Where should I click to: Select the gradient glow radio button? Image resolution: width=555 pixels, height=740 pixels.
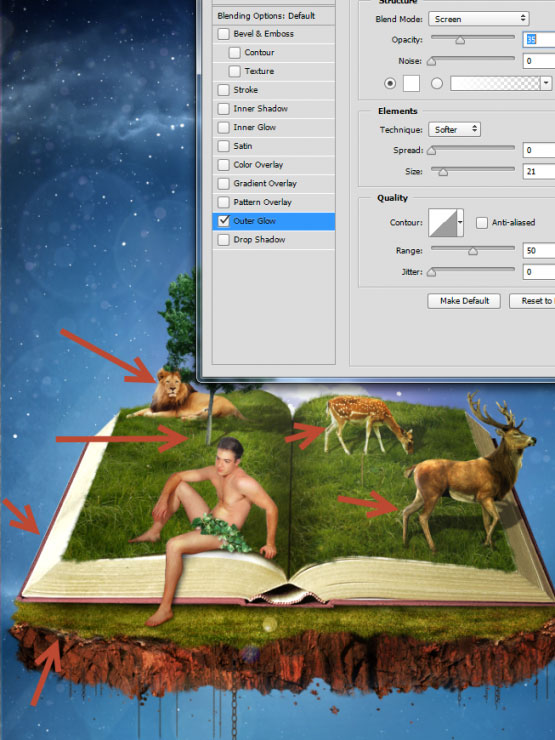coord(437,84)
